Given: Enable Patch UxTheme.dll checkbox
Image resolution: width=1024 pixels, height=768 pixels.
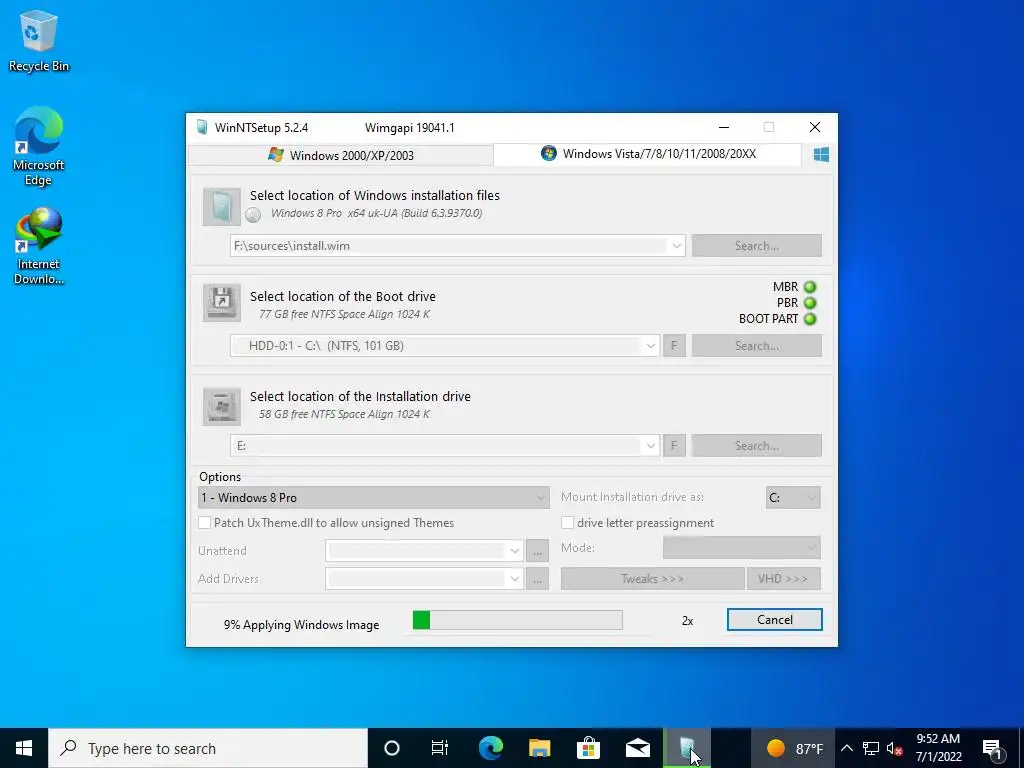Looking at the screenshot, I should (204, 522).
